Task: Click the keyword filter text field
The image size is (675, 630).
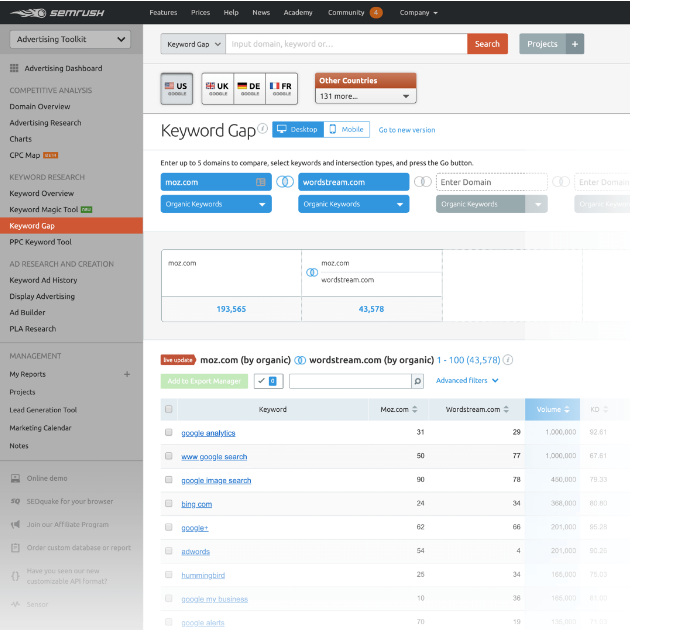Action: 350,381
